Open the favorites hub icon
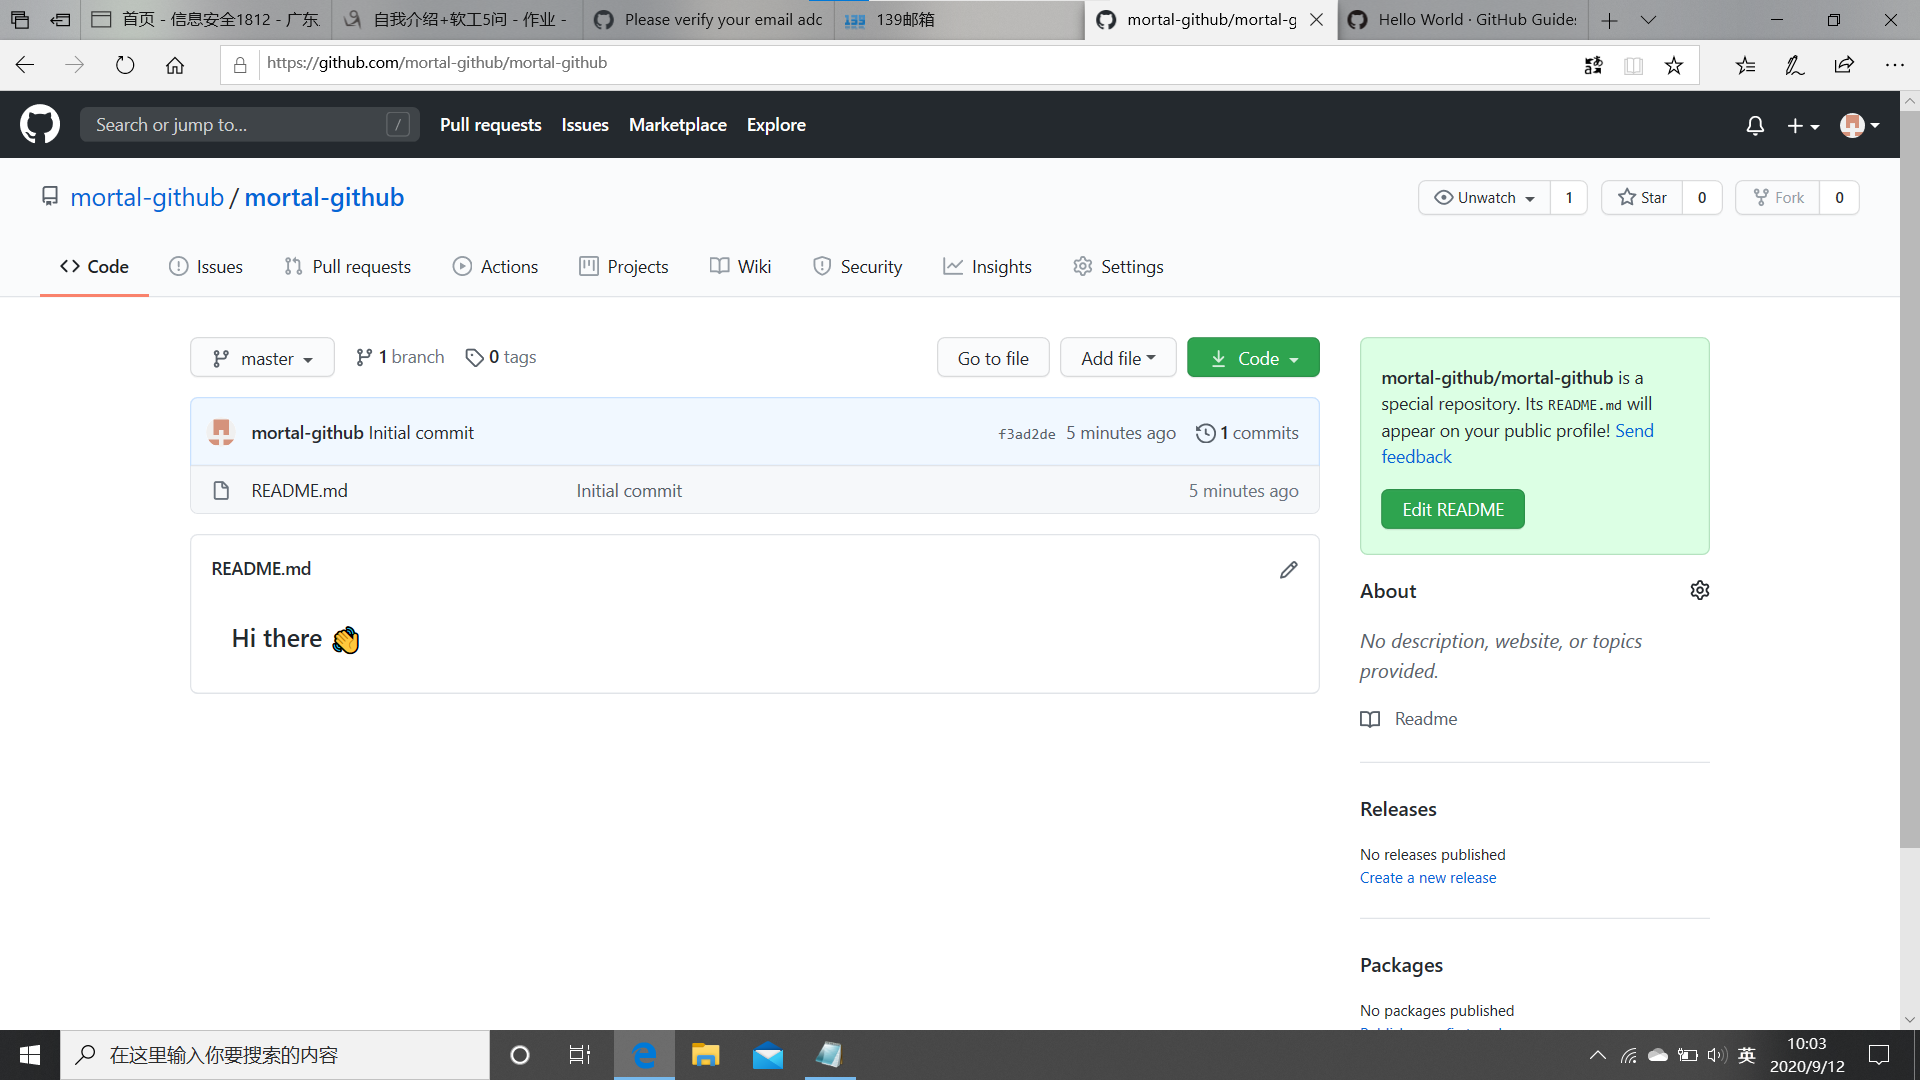This screenshot has width=1920, height=1080. [1746, 65]
